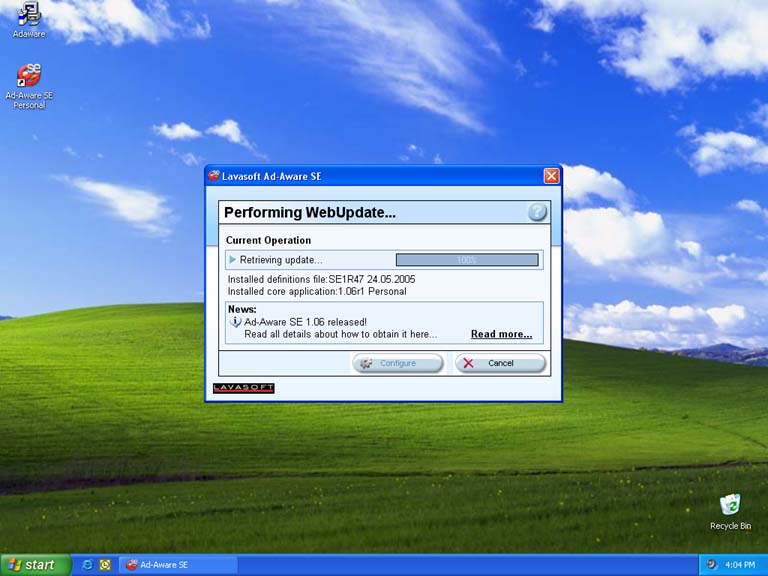Click the taskbar clock
The image size is (768, 576).
[x=740, y=565]
